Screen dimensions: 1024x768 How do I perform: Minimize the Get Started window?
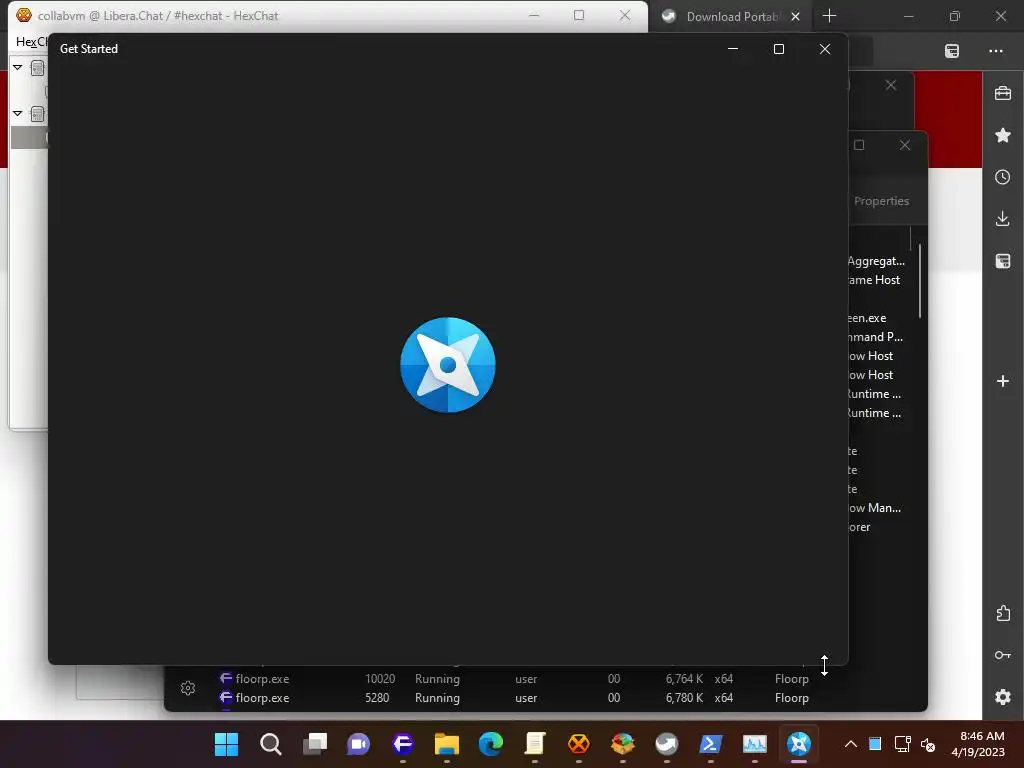click(x=733, y=49)
